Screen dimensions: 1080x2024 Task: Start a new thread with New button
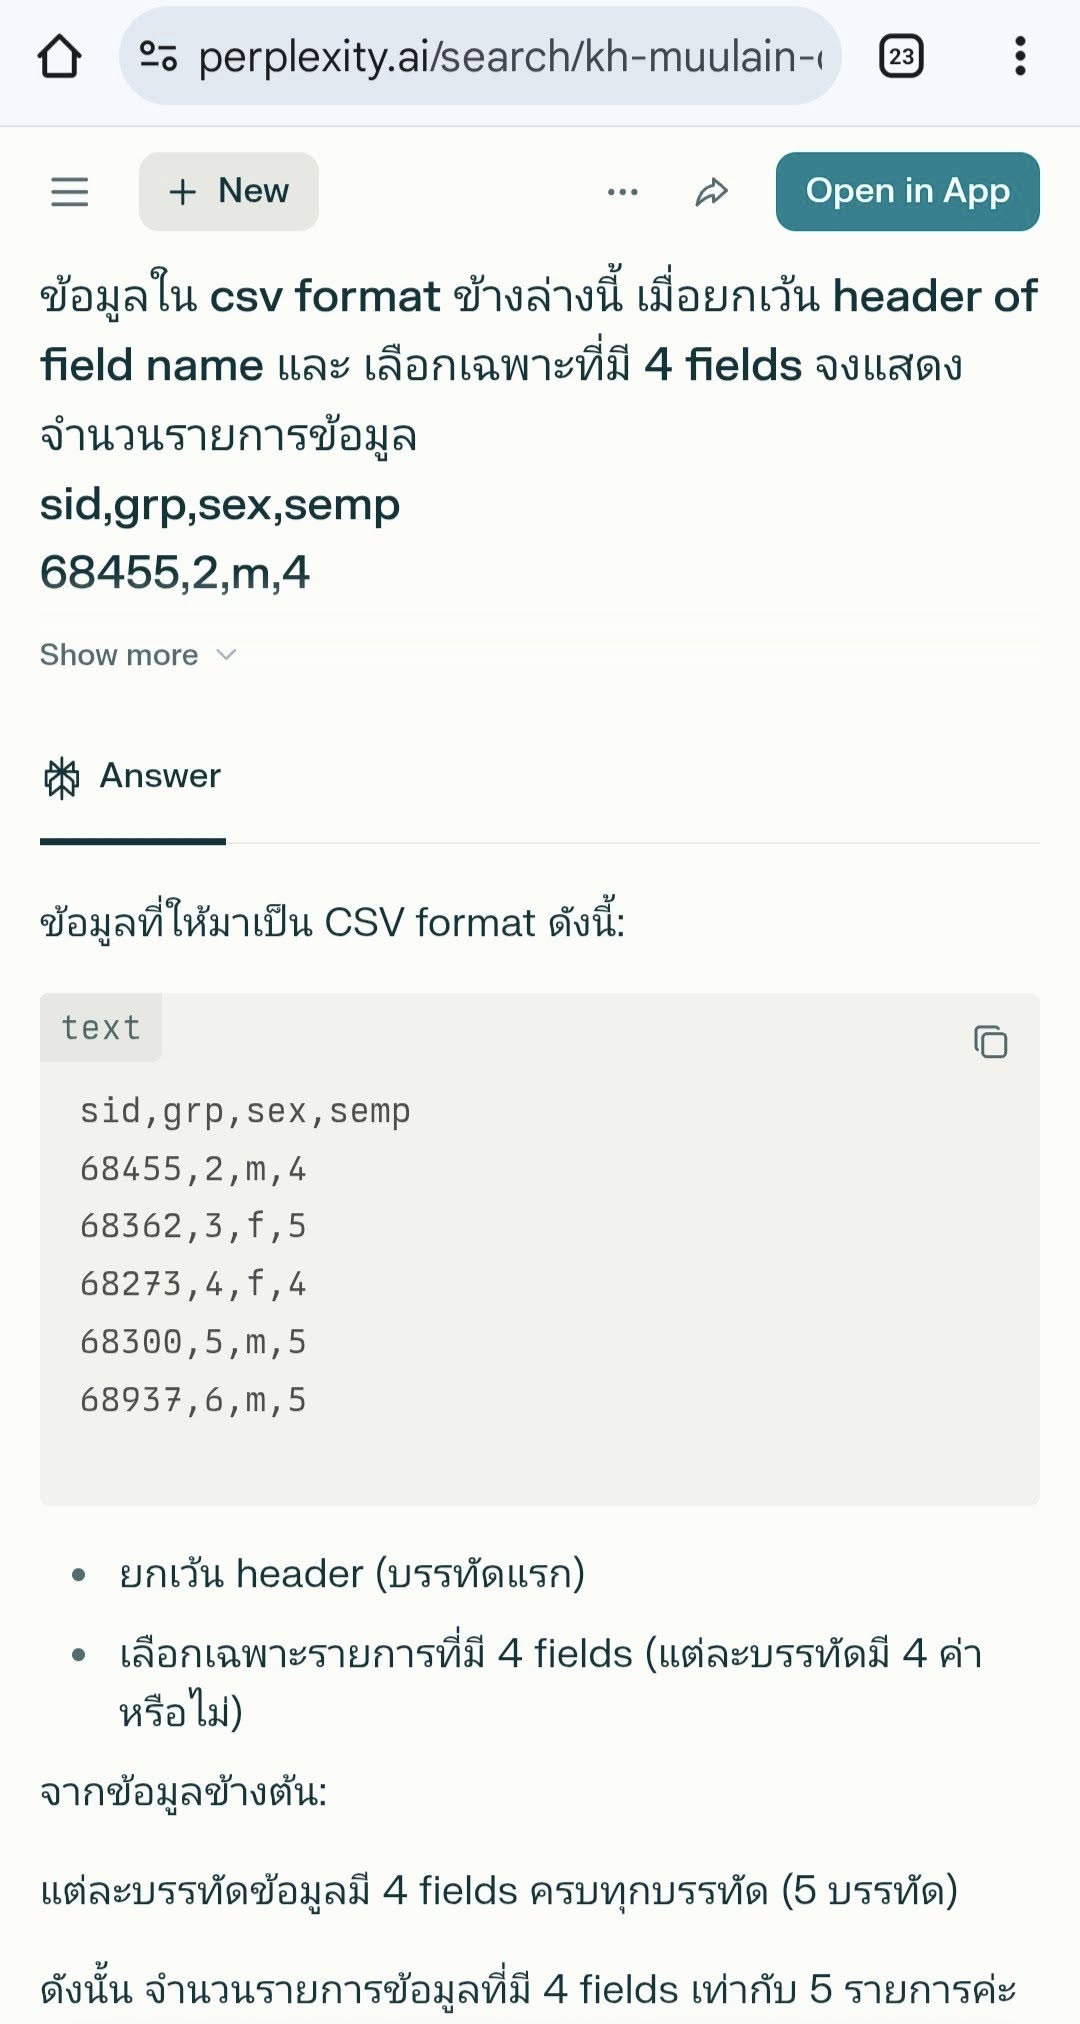click(x=229, y=191)
